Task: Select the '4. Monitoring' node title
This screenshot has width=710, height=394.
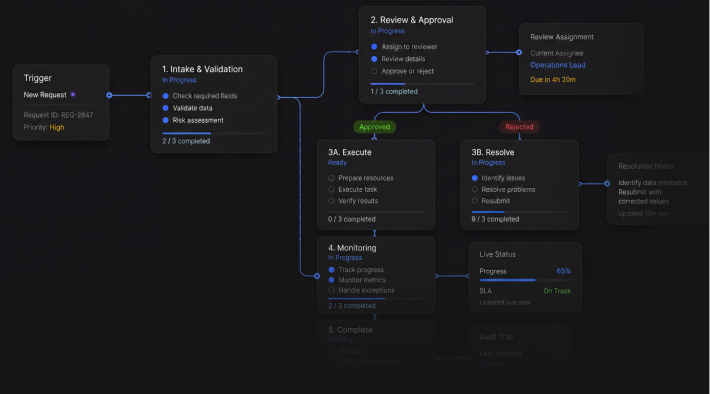Action: (x=352, y=248)
